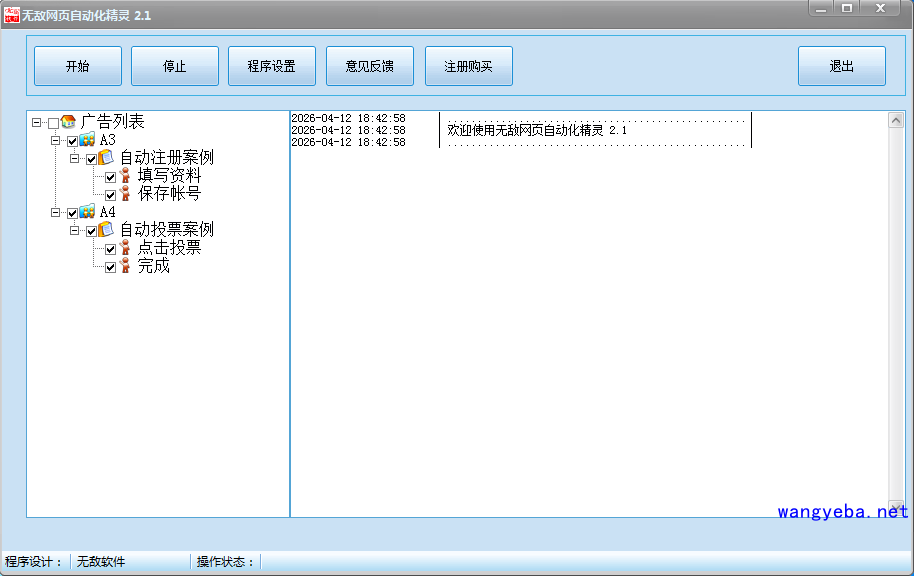
Task: Click the person icon beside 点击投票
Action: click(125, 248)
